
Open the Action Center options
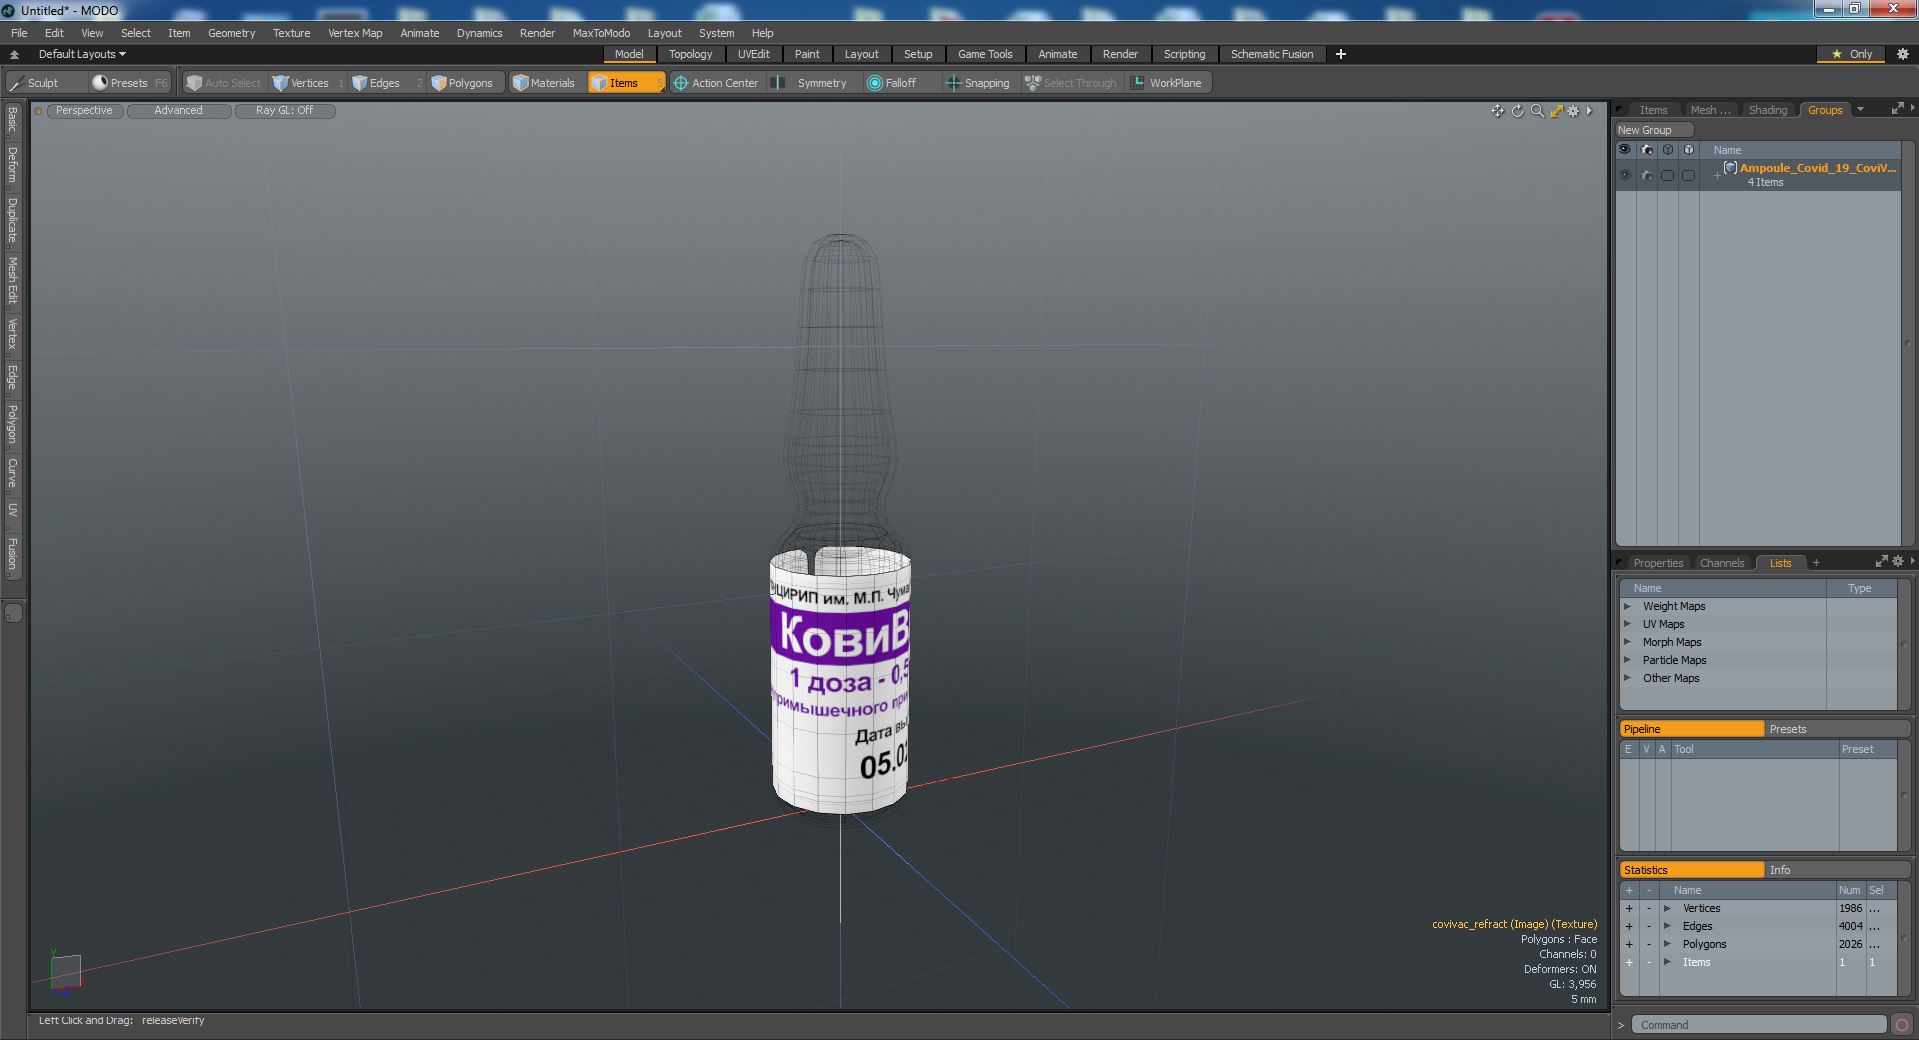[717, 83]
